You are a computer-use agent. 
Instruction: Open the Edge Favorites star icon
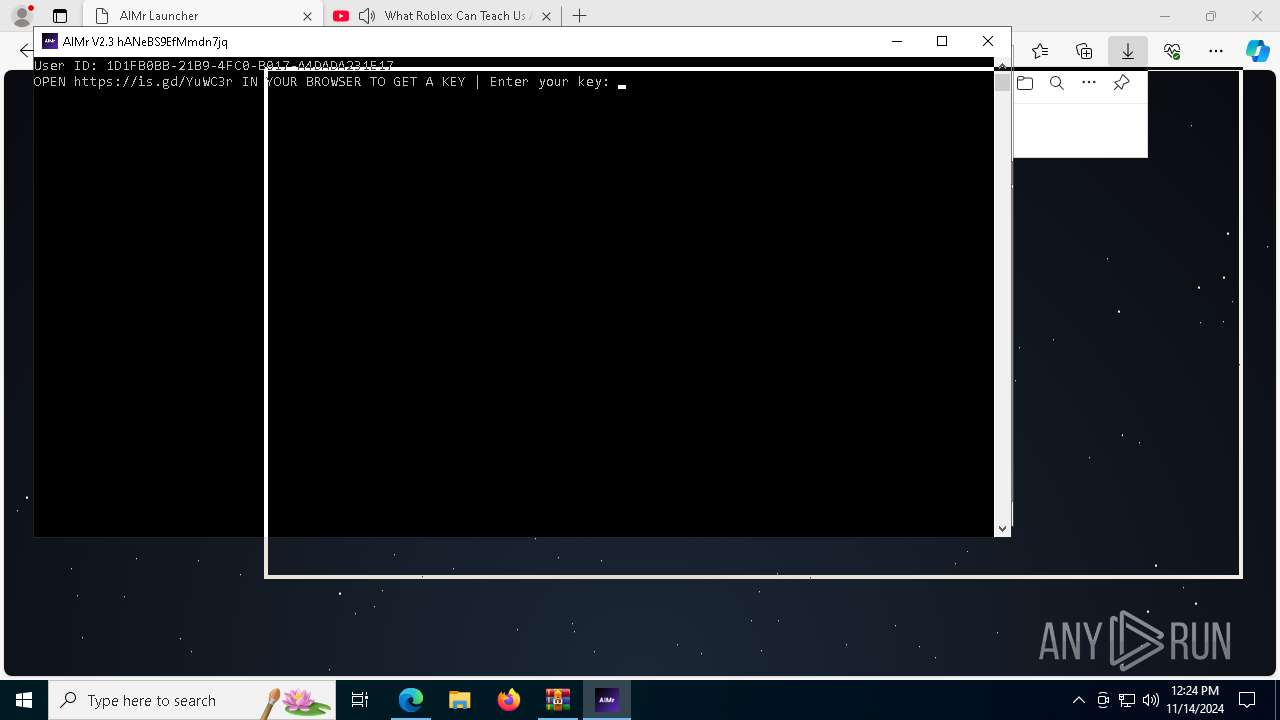click(1040, 51)
